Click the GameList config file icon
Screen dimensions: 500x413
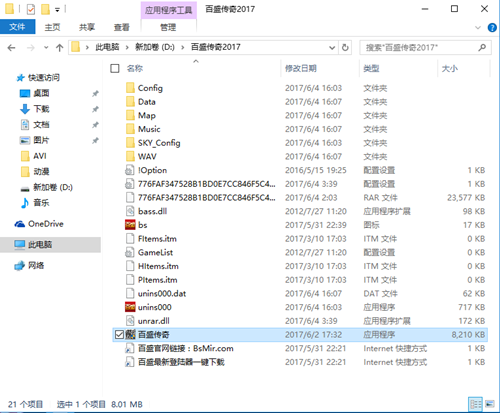[130, 252]
